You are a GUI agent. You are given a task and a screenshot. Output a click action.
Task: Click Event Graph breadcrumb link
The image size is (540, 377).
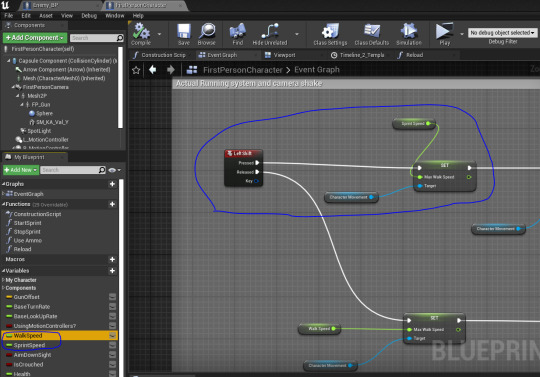point(317,70)
